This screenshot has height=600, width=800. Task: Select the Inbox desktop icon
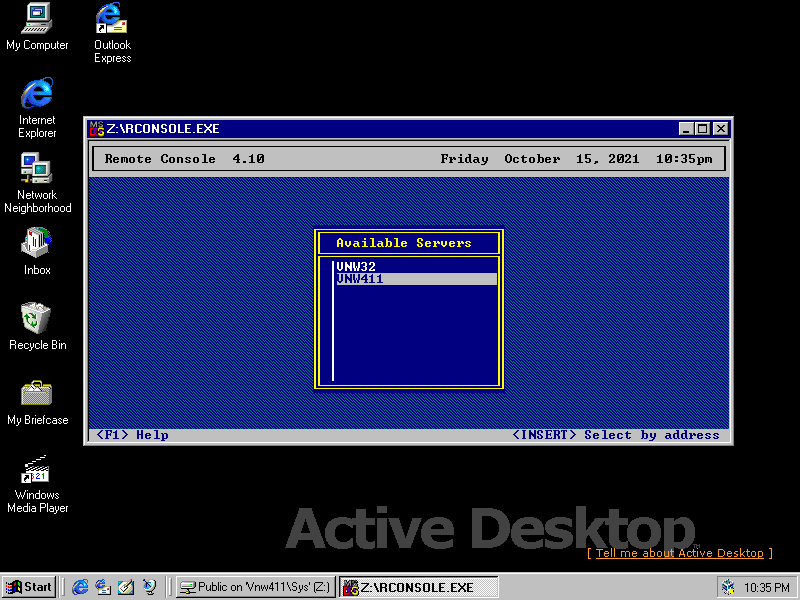[37, 252]
